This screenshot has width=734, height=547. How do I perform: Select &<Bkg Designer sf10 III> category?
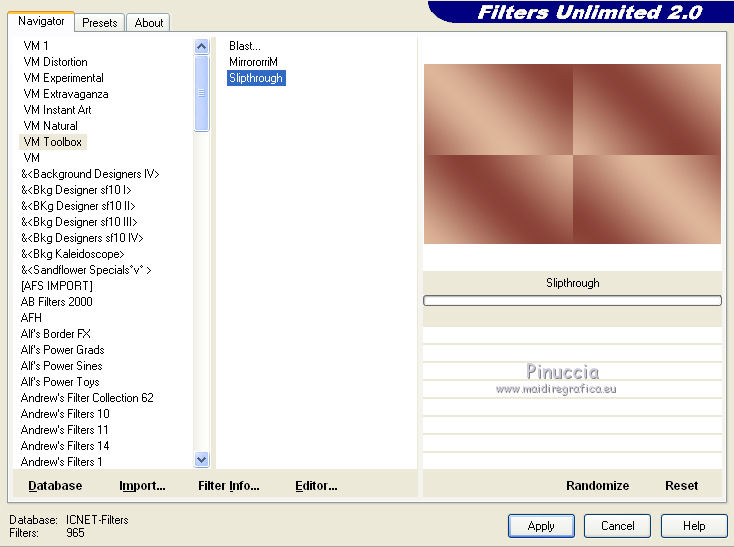79,221
